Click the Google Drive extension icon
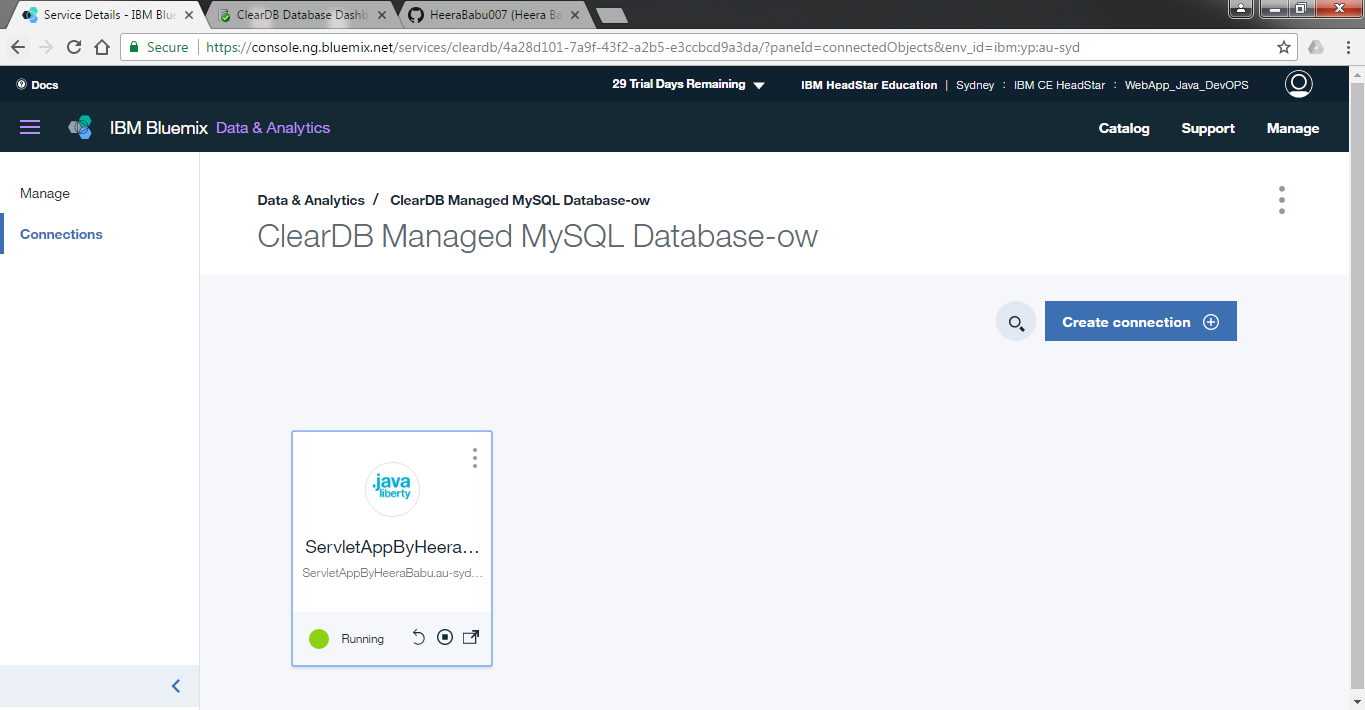The height and width of the screenshot is (710, 1365). point(1316,47)
